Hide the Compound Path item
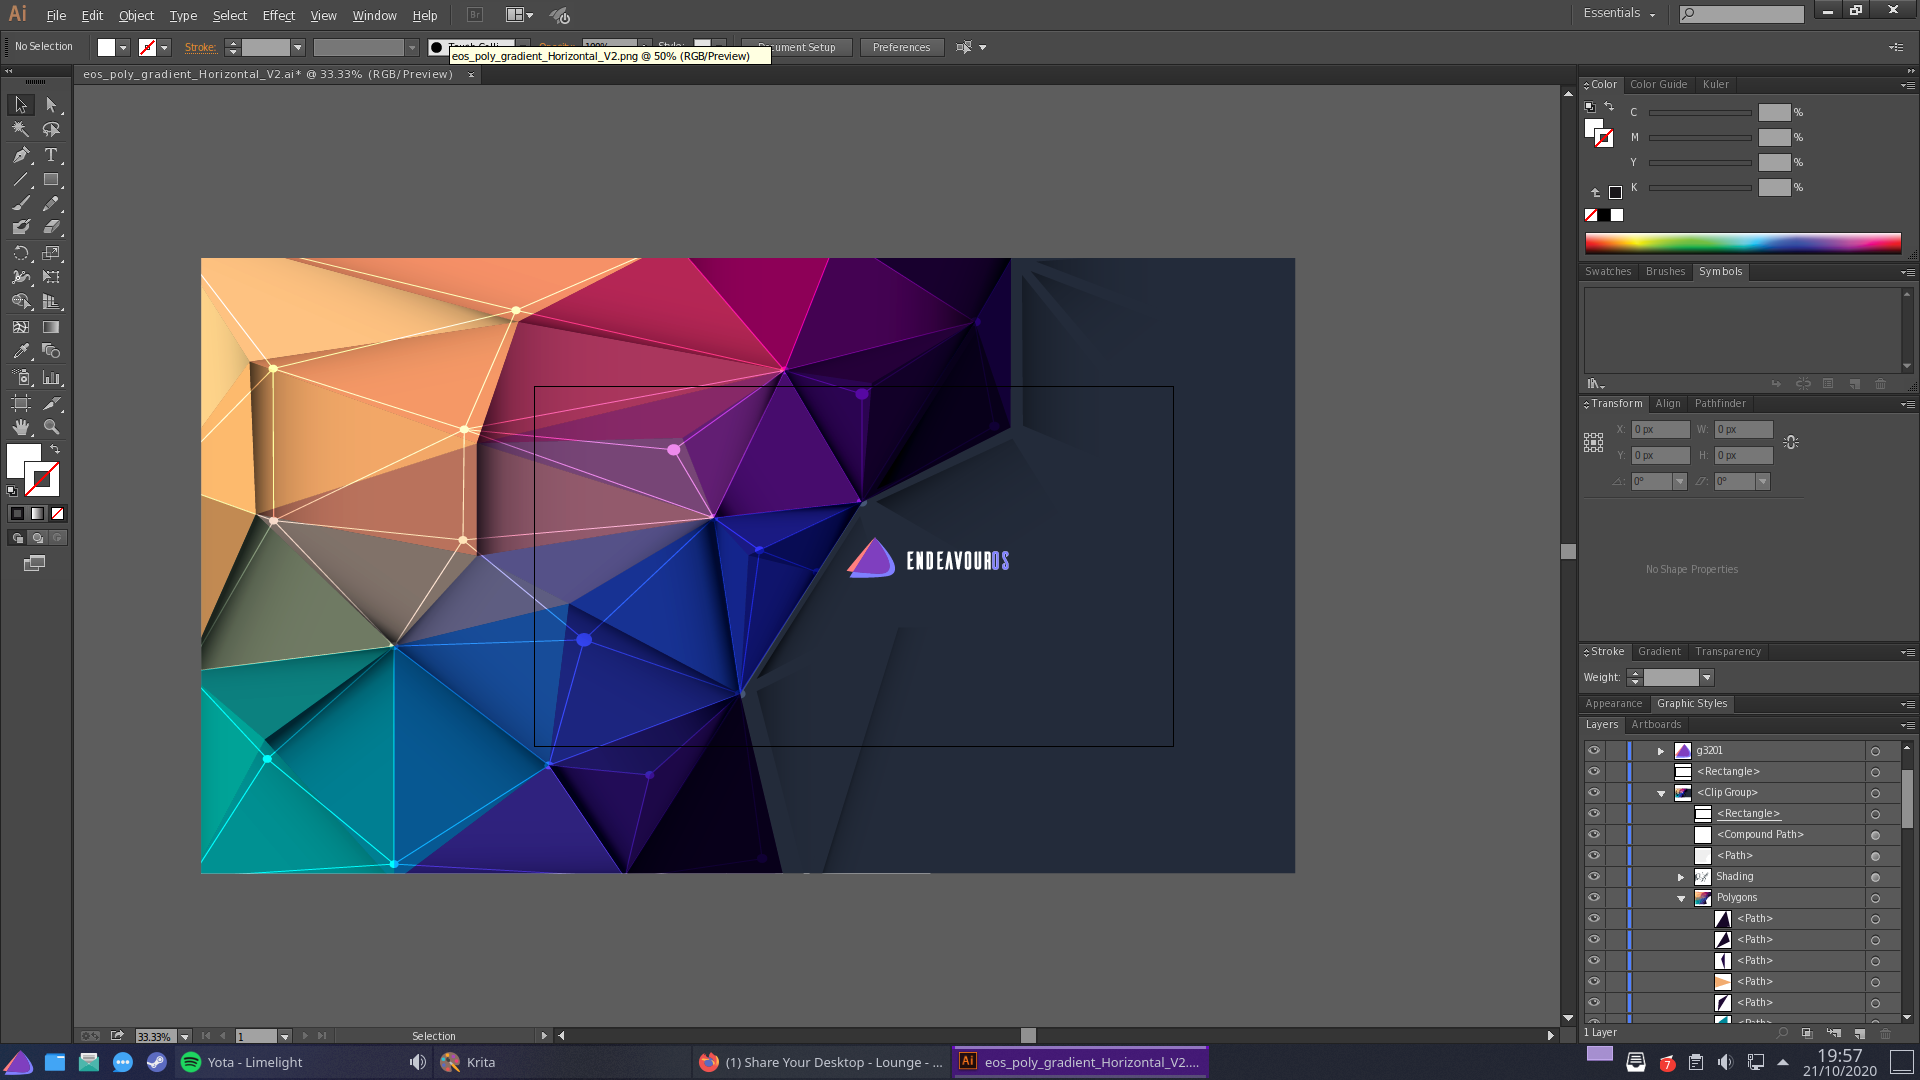 (x=1594, y=835)
